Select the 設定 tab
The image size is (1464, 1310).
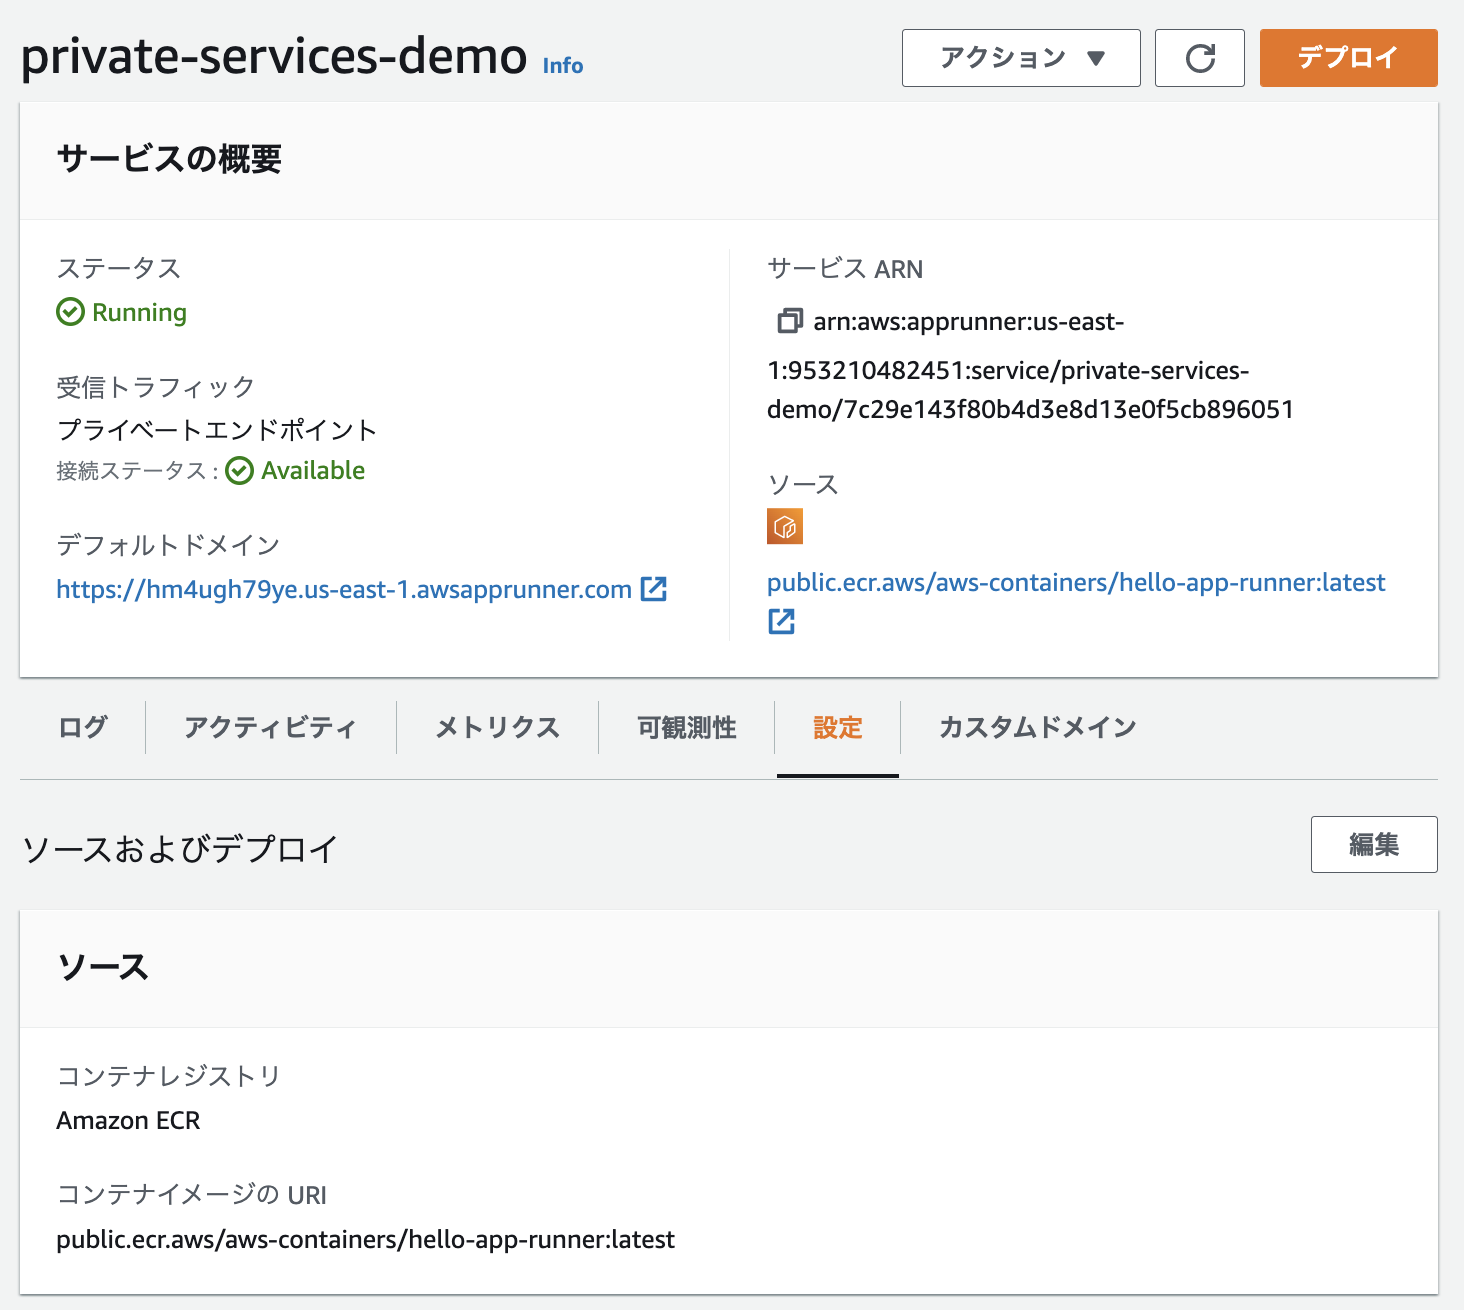(838, 727)
